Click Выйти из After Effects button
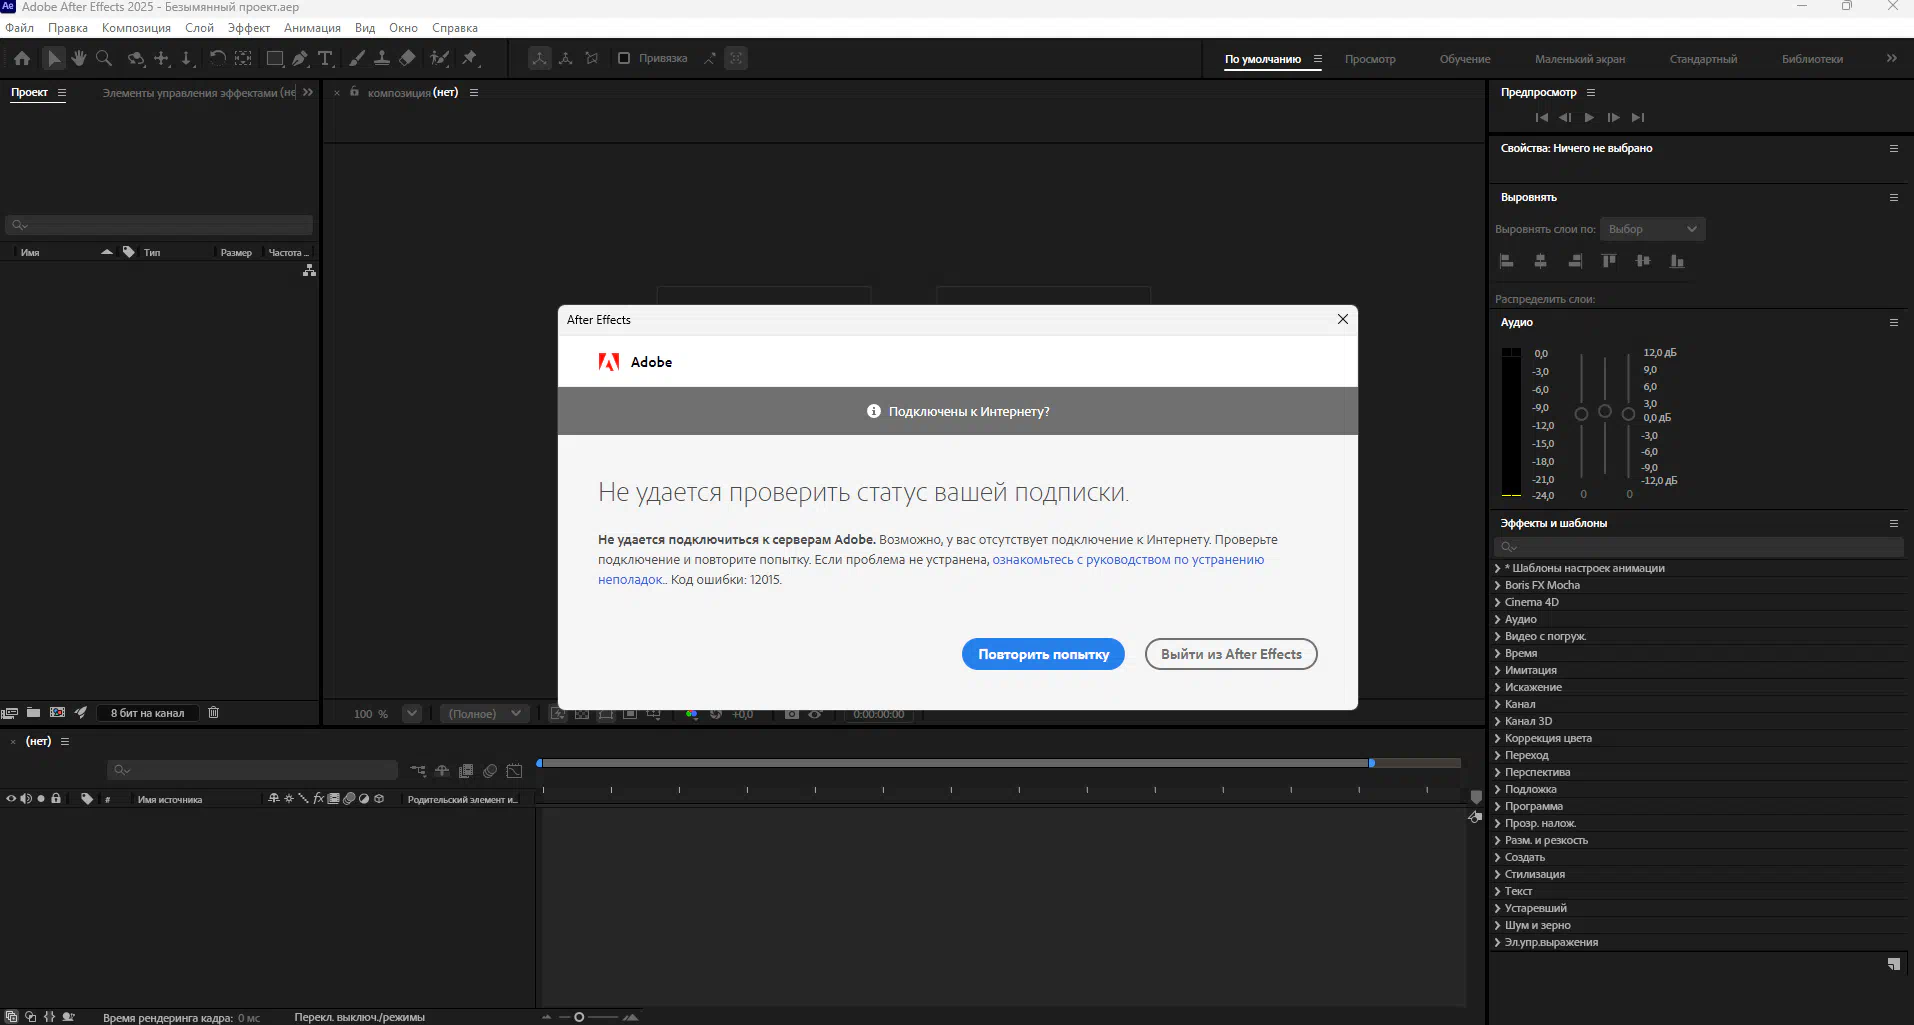1914x1025 pixels. click(1231, 654)
